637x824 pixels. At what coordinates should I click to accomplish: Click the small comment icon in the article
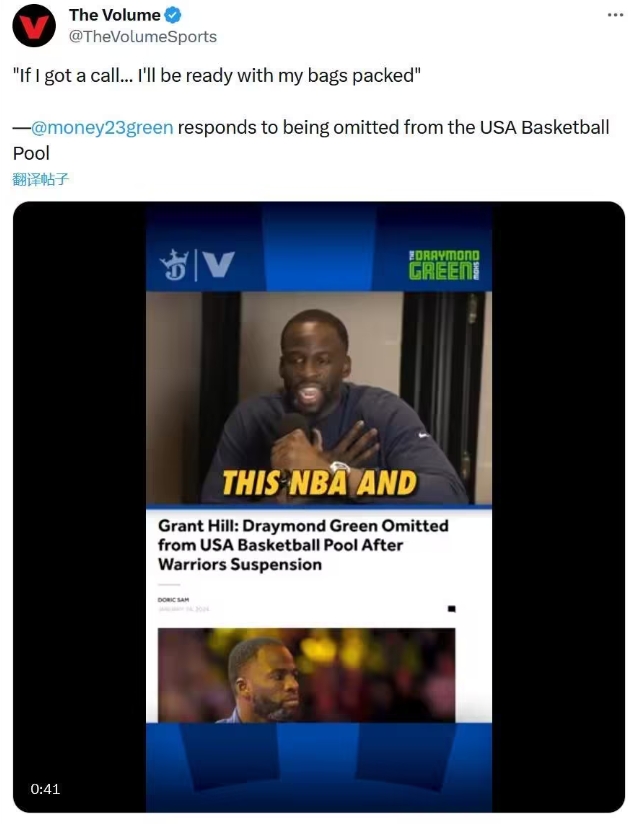(x=451, y=609)
